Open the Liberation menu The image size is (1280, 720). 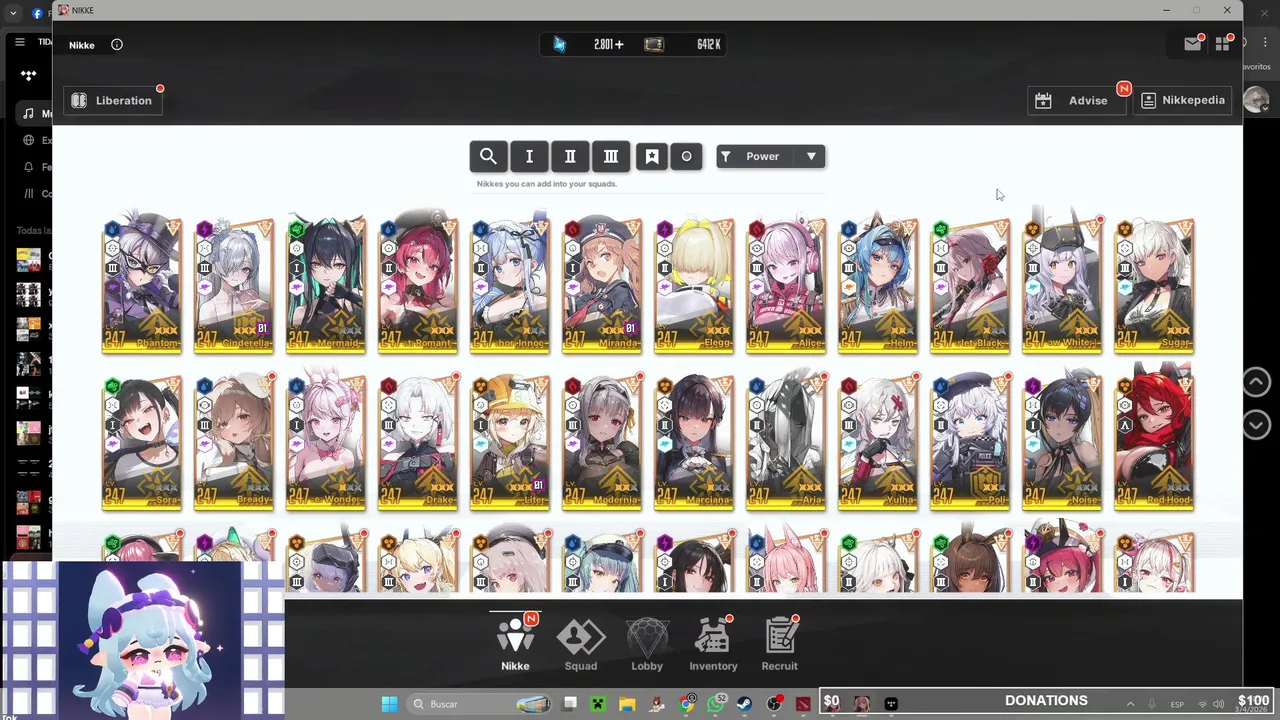click(x=114, y=101)
